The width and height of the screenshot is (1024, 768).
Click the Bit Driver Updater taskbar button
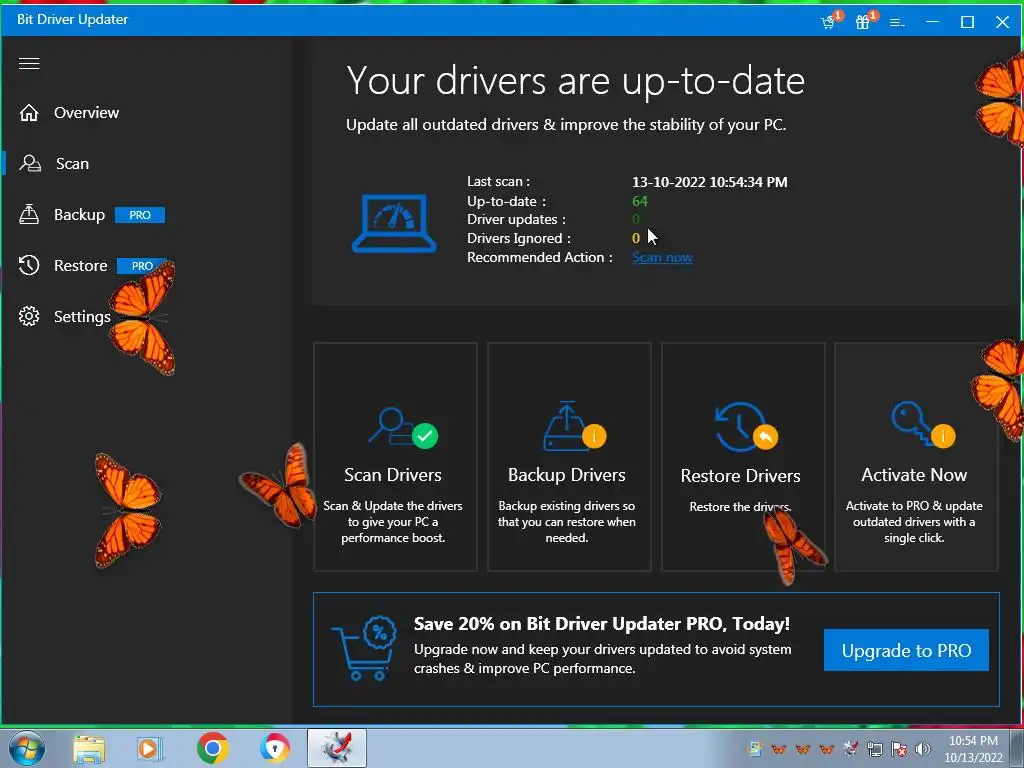click(x=337, y=748)
